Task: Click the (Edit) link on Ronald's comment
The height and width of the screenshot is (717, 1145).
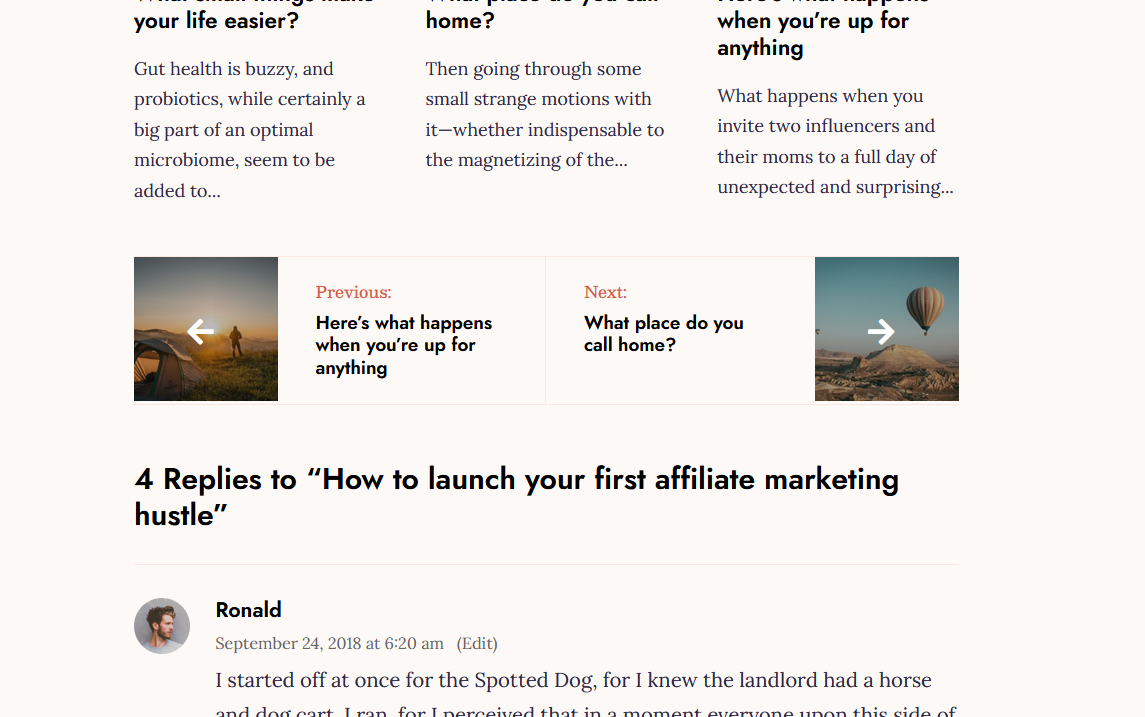Action: coord(477,643)
